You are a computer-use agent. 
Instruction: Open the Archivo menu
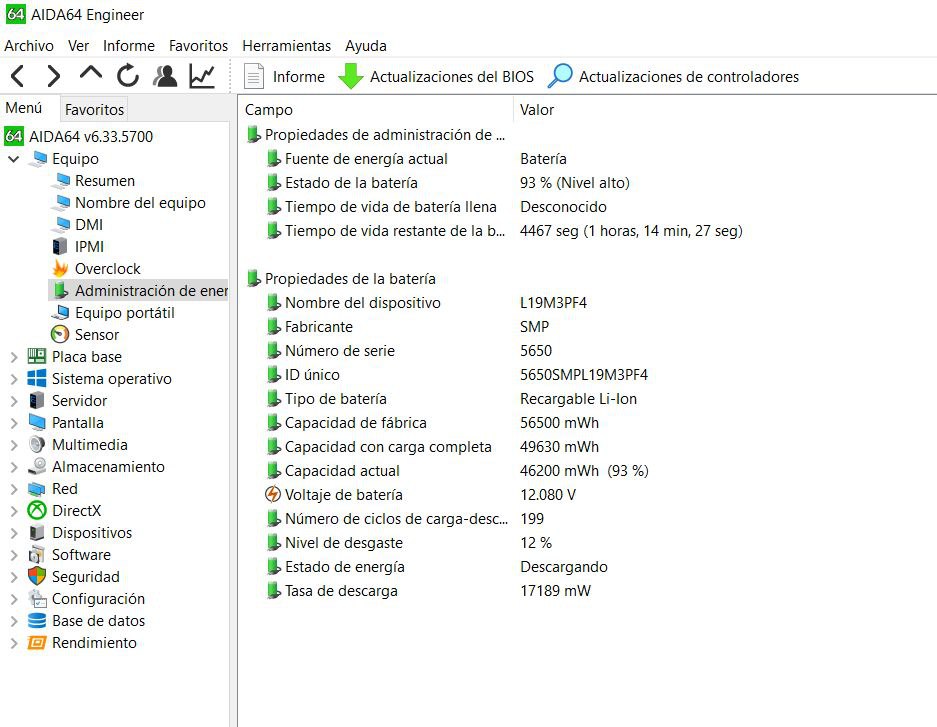coord(29,45)
